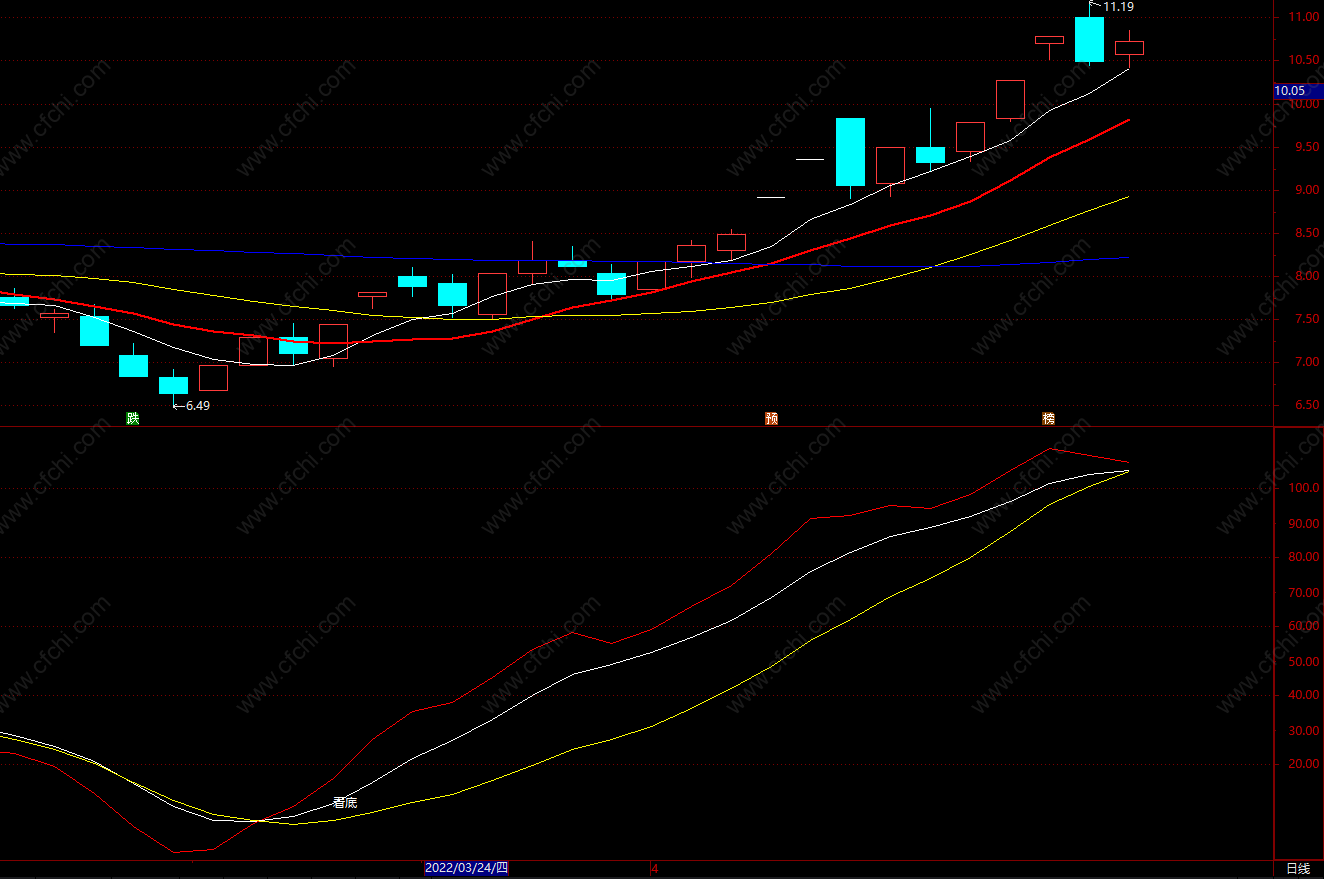Image resolution: width=1324 pixels, height=879 pixels.
Task: Click the green 跌 event marker
Action: point(133,418)
